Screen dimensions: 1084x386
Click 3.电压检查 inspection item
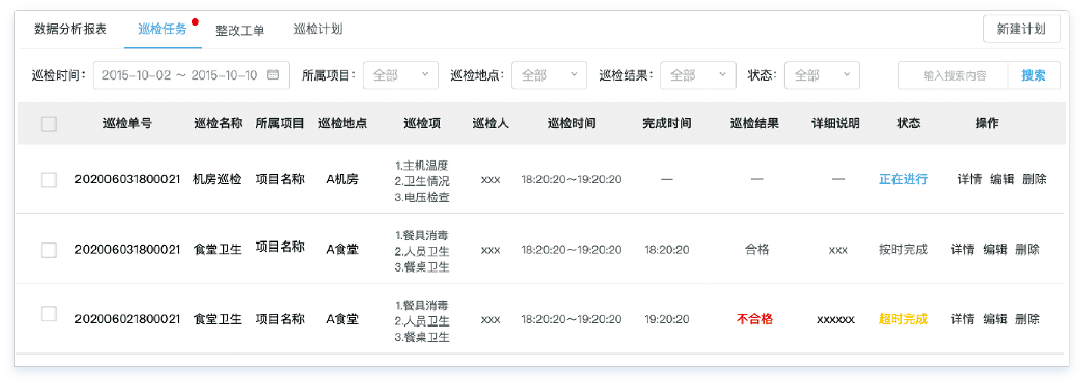coord(422,197)
